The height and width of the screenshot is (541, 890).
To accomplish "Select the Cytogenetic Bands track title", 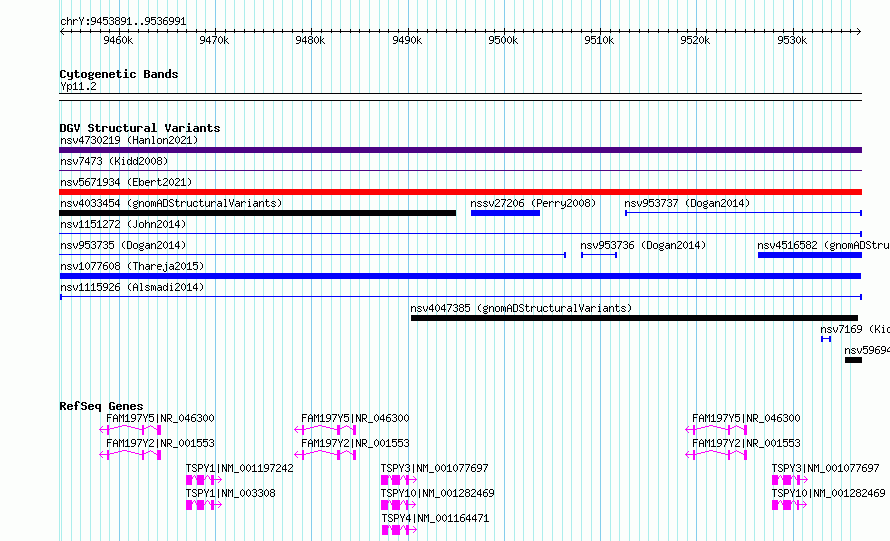I will click(x=119, y=74).
